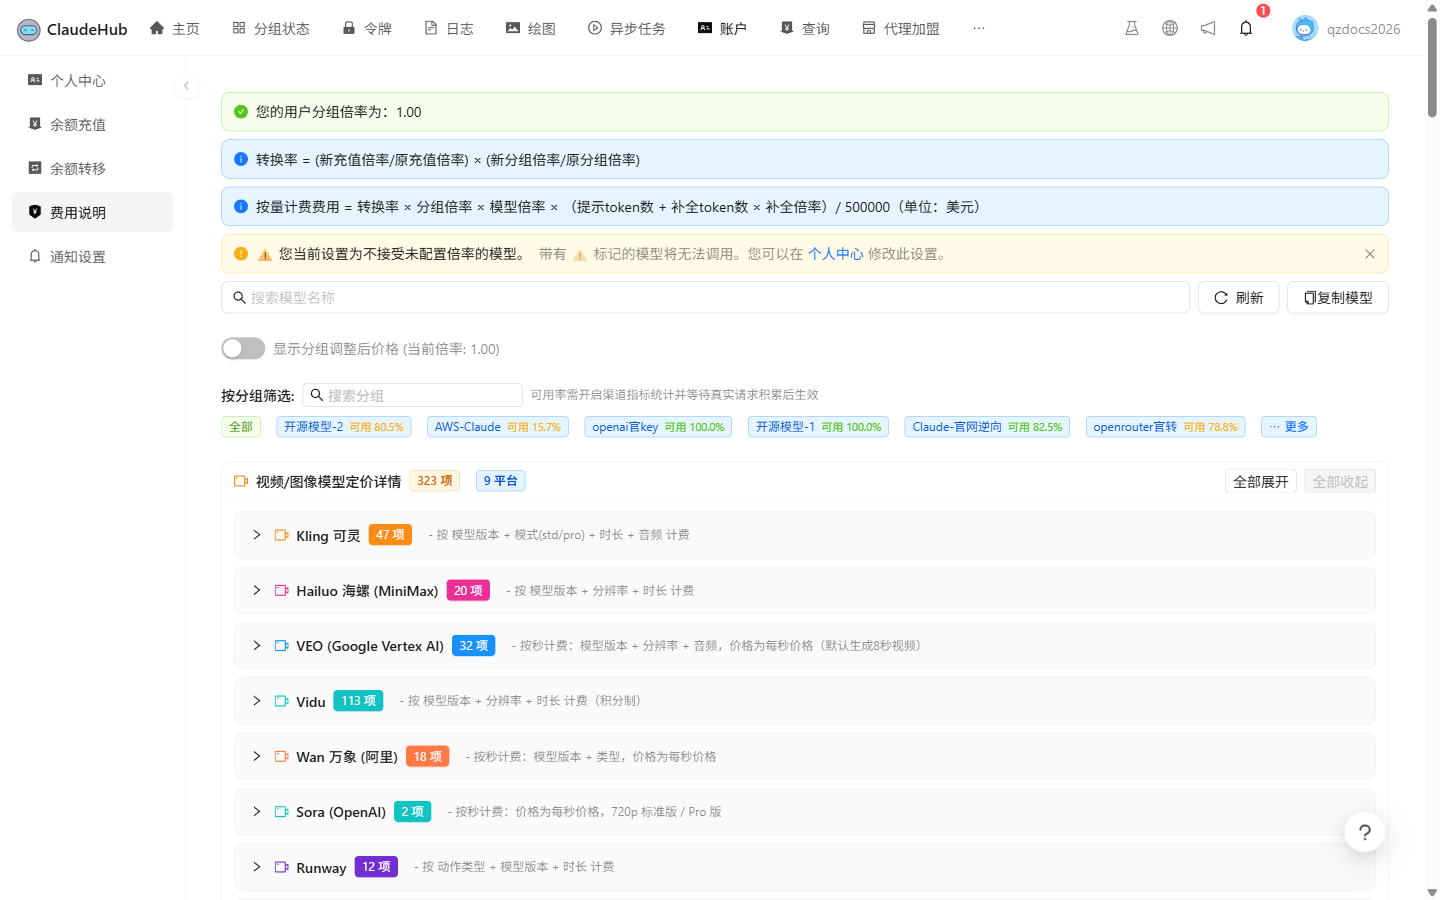Filter by openai官key group tag
This screenshot has width=1440, height=900.
[658, 427]
